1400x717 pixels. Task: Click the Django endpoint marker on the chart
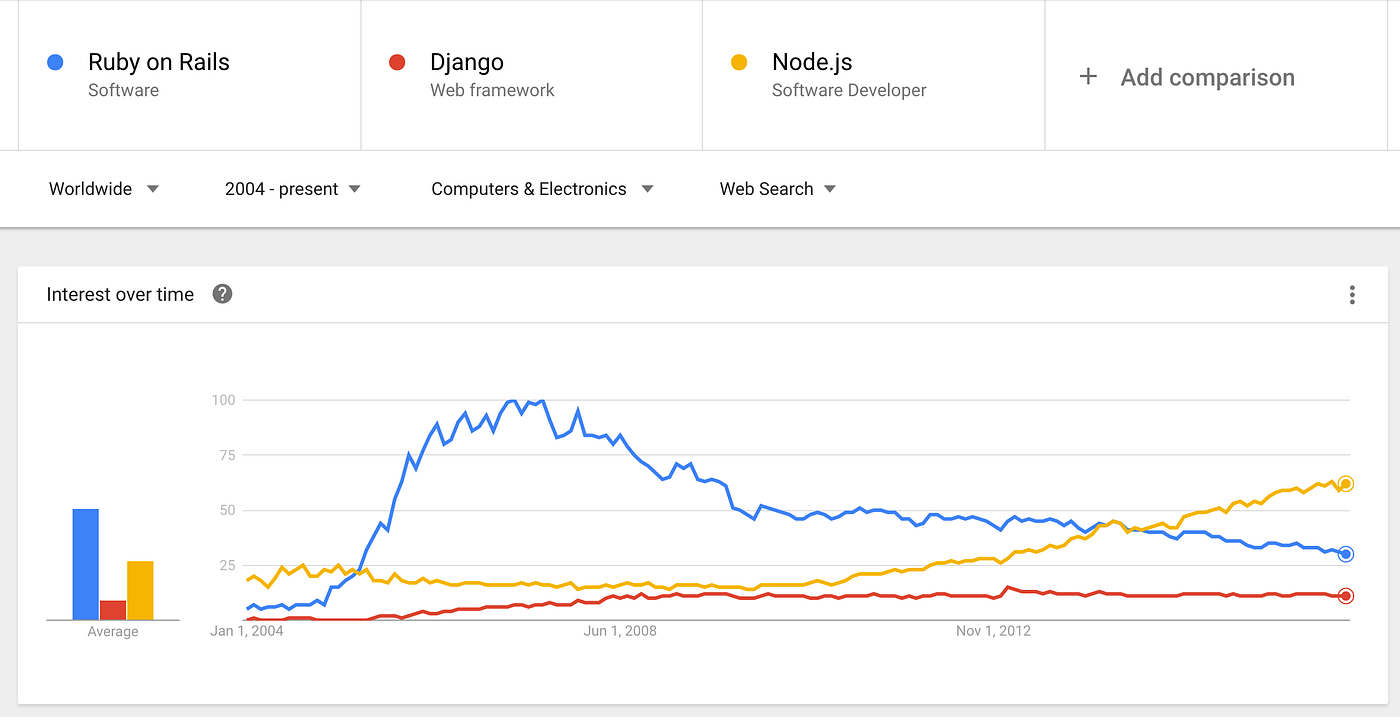click(x=1345, y=595)
